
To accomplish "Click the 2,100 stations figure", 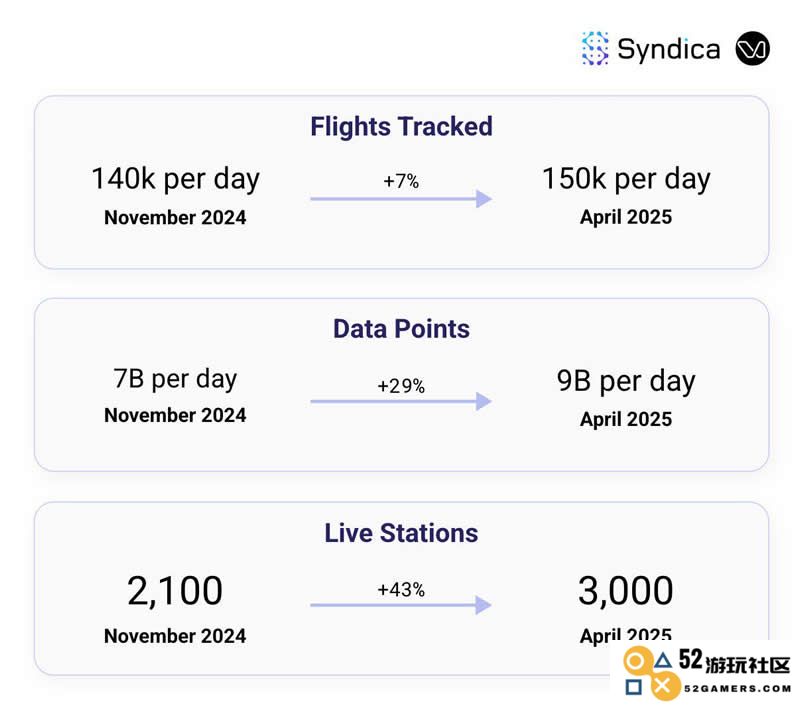I will click(x=175, y=592).
